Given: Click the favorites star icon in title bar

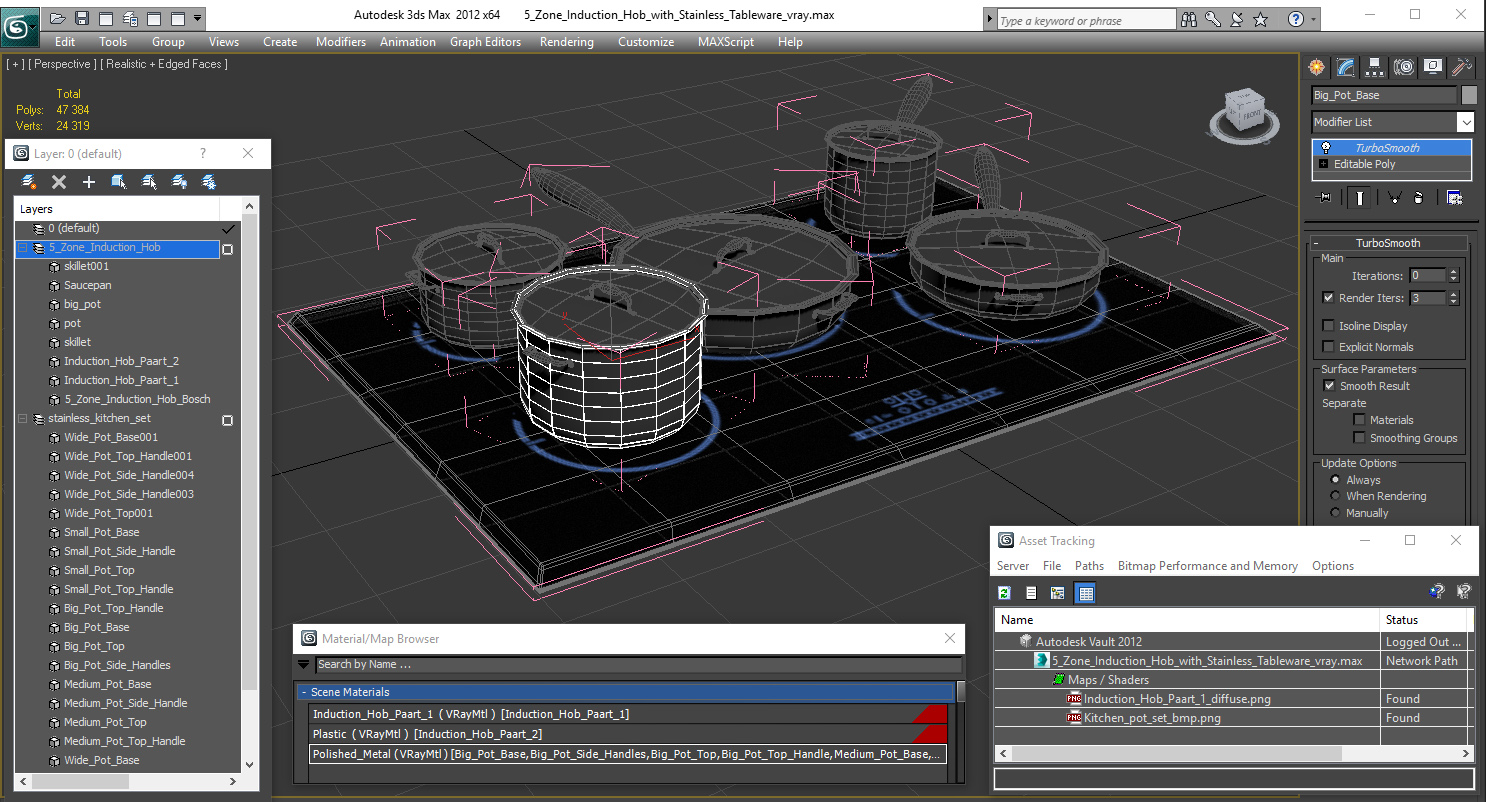Looking at the screenshot, I should (x=1261, y=19).
